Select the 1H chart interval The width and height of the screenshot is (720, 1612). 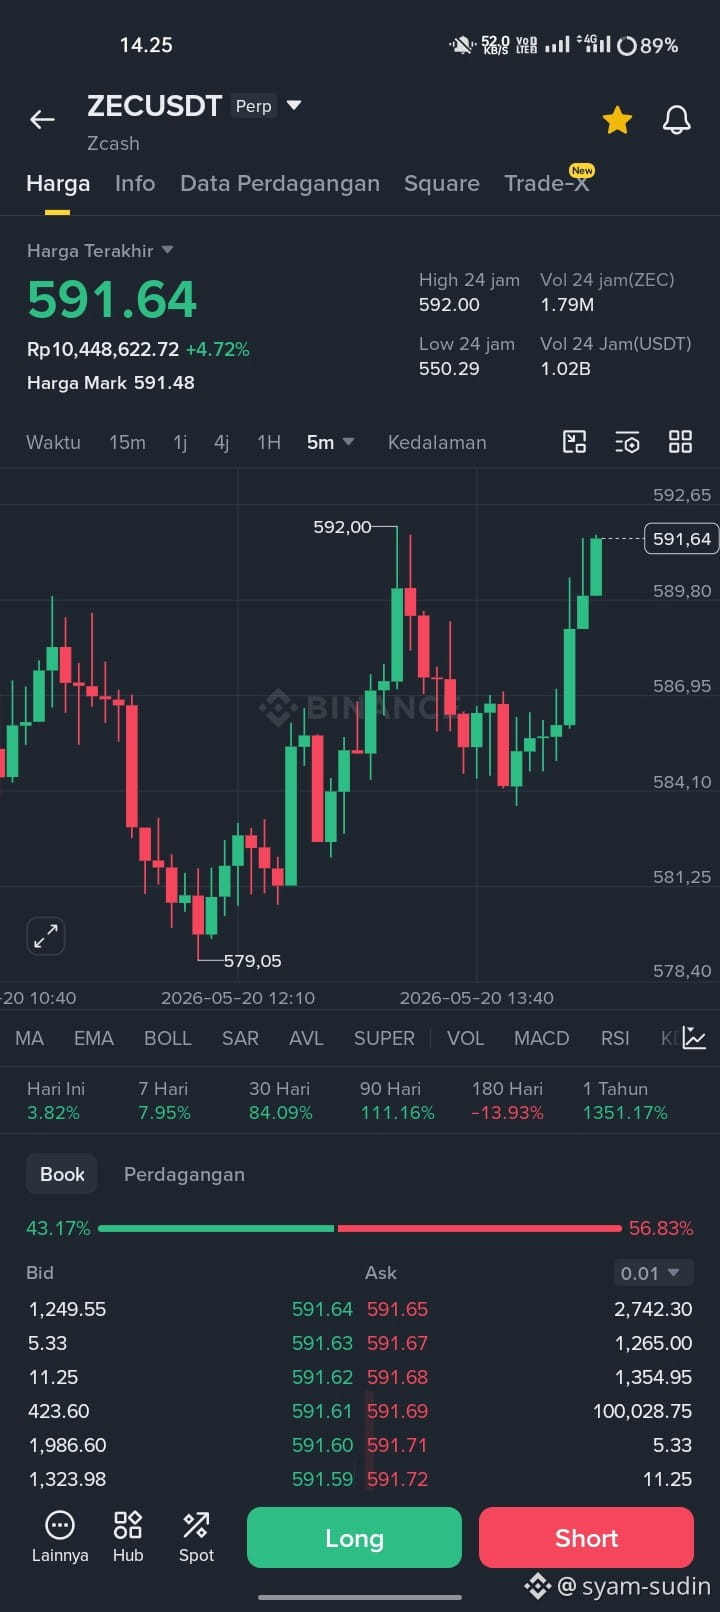tap(269, 442)
